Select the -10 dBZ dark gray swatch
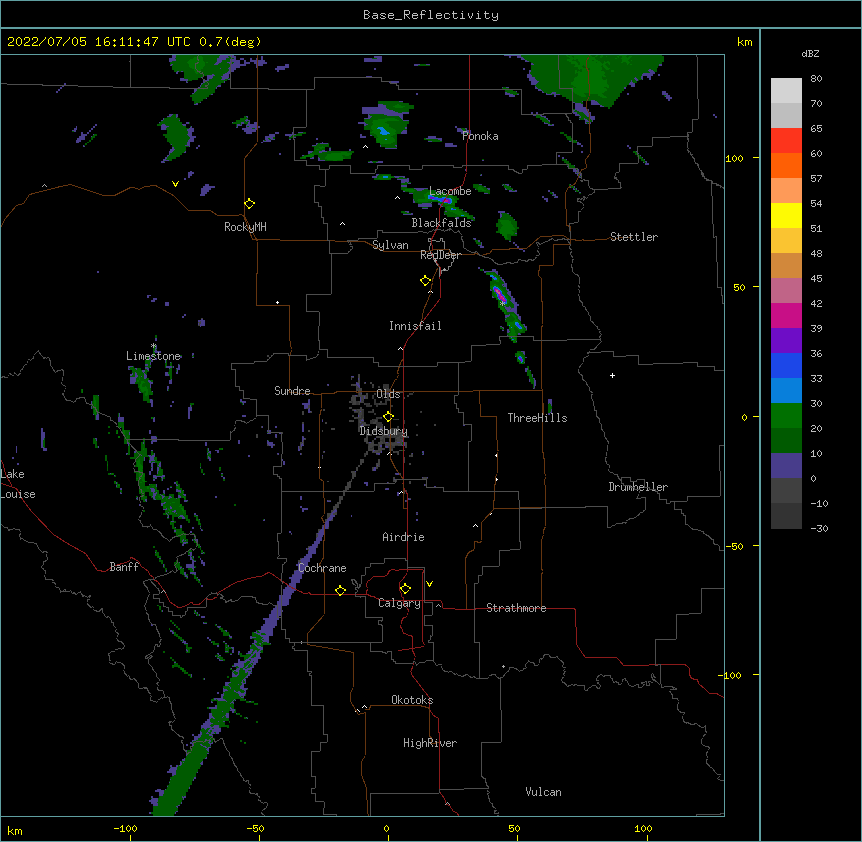This screenshot has width=862, height=842. point(786,516)
